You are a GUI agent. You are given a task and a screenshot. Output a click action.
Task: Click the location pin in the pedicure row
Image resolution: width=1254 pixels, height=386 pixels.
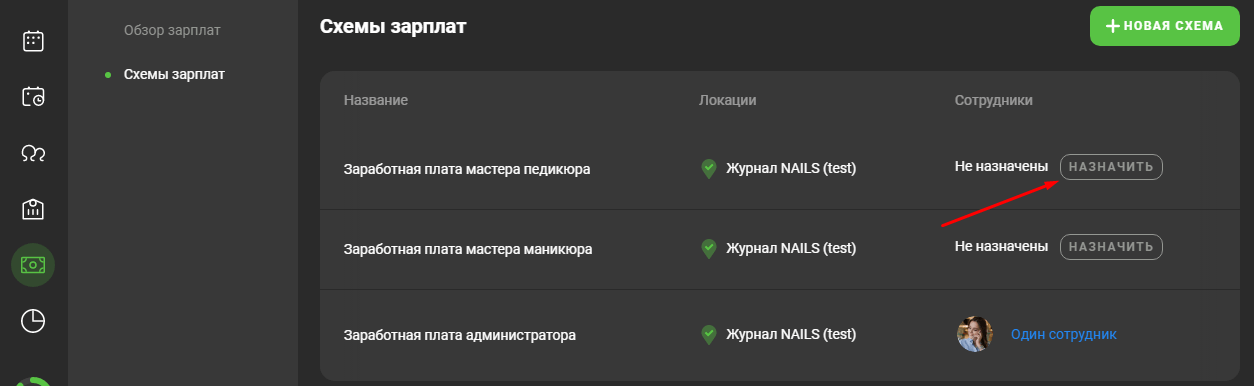point(709,169)
